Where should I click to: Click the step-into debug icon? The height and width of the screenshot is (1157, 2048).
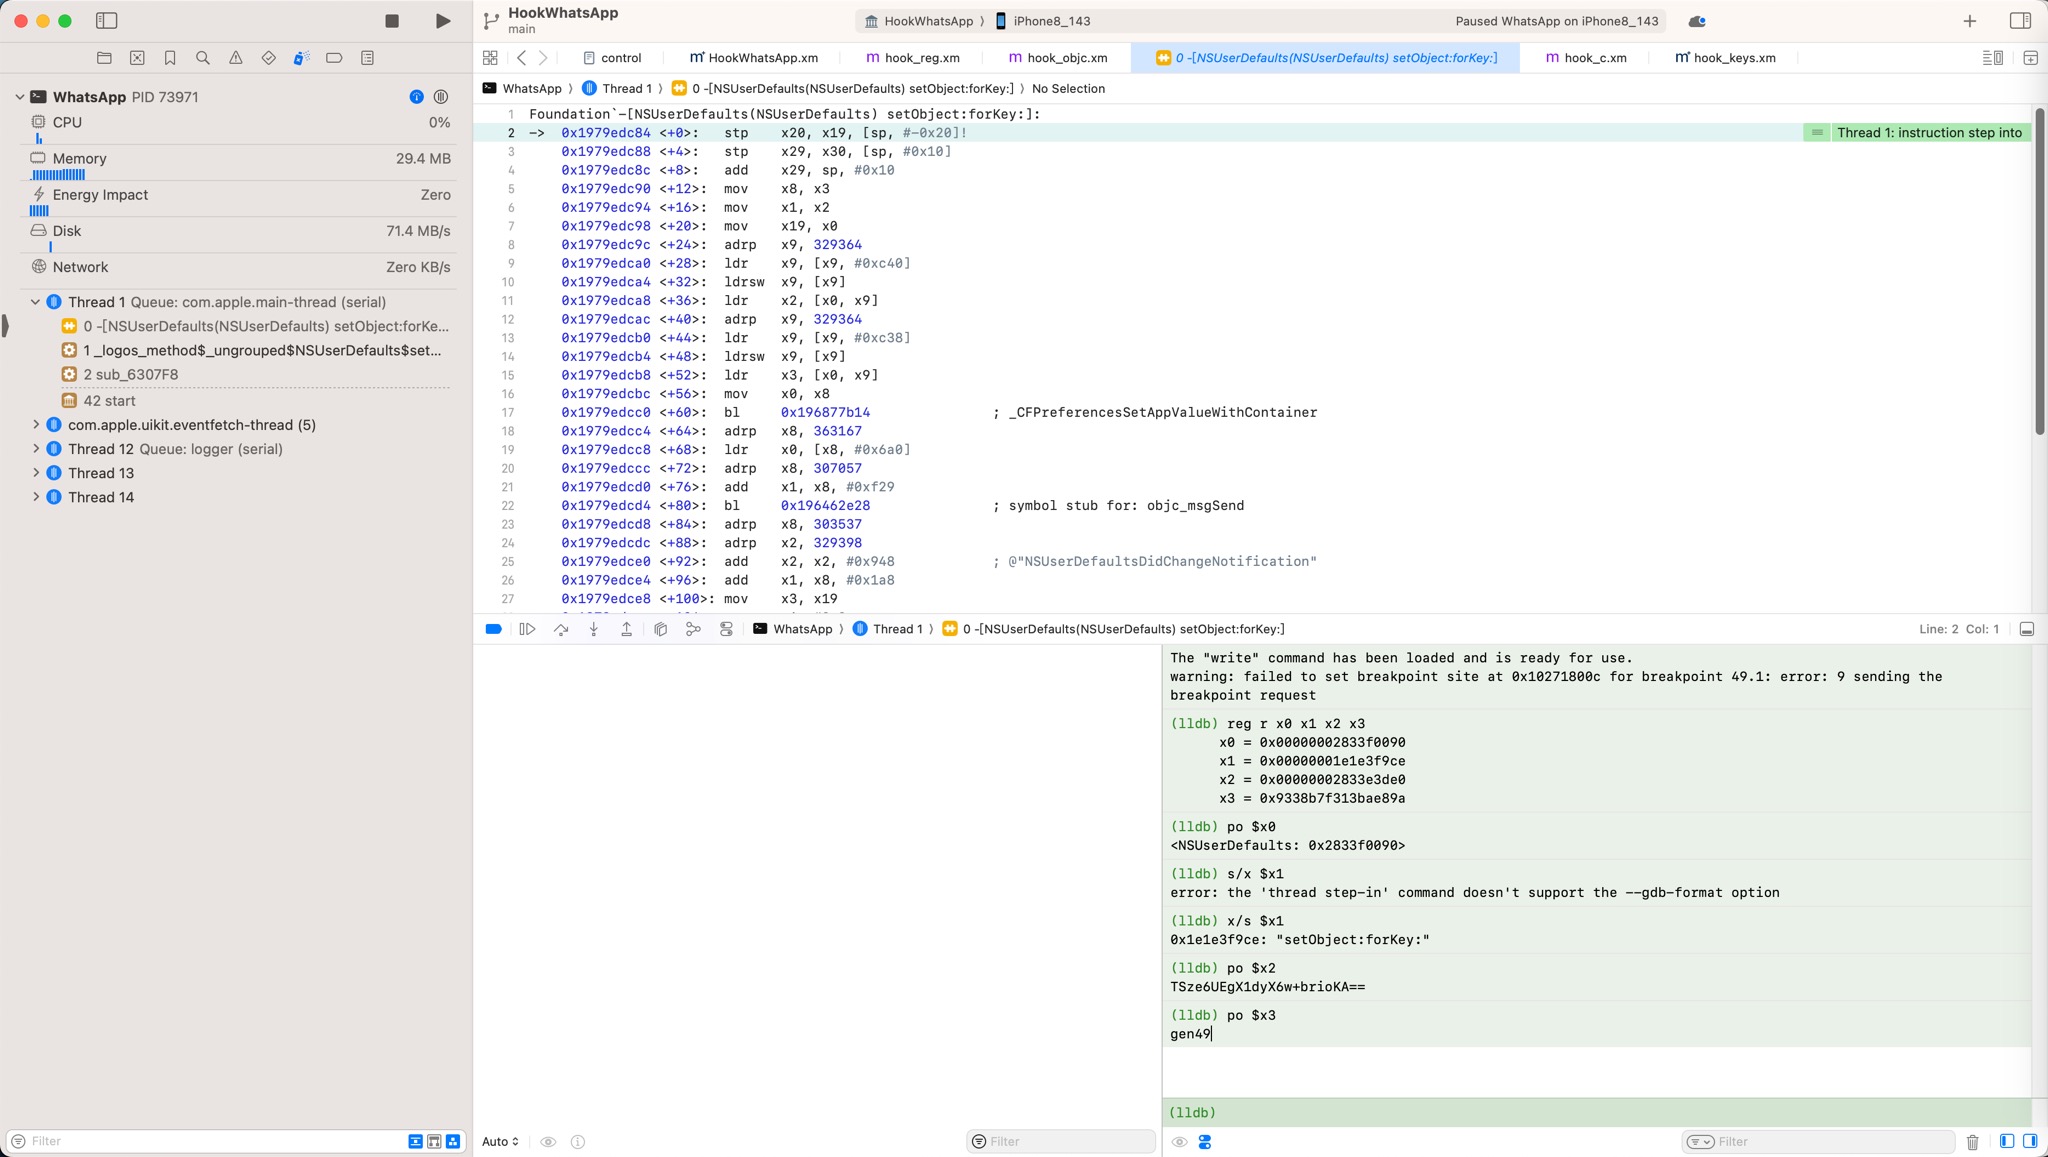(594, 628)
